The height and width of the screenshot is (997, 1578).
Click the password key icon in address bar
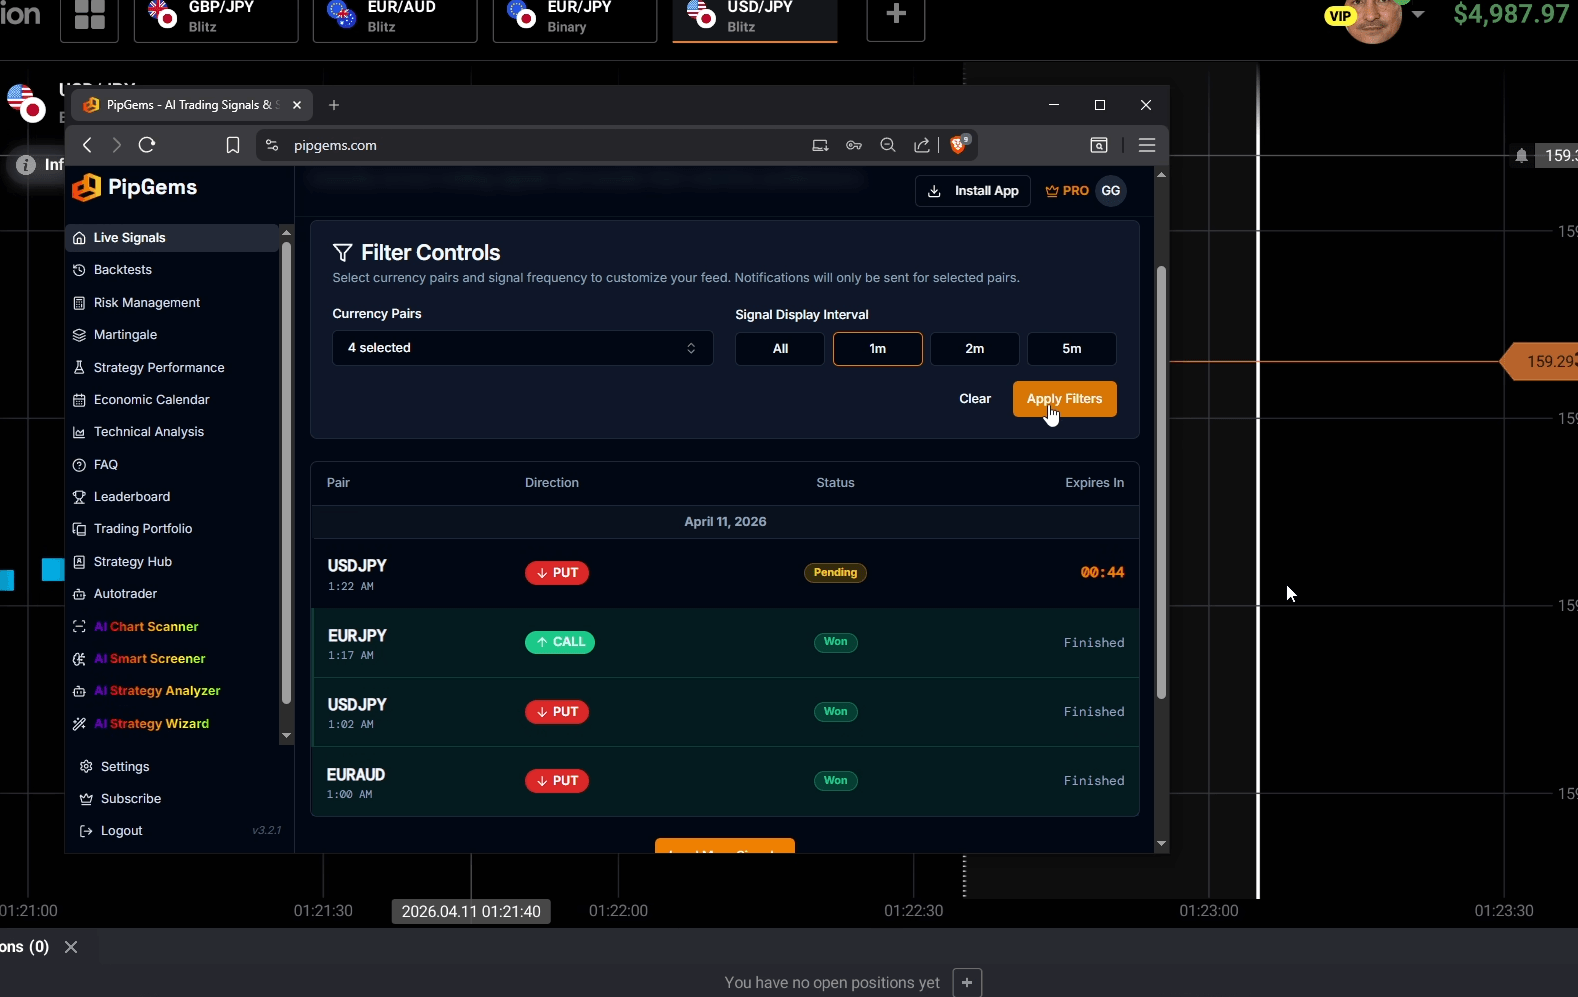coord(854,145)
